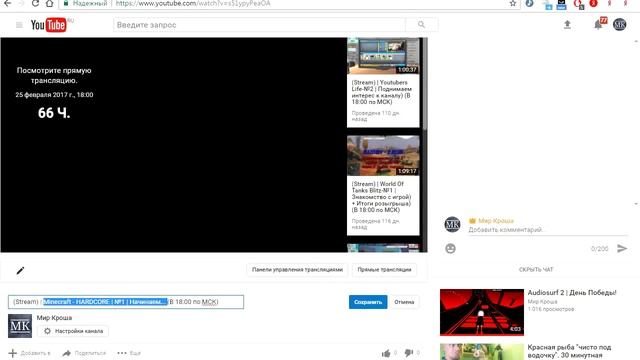Image resolution: width=640 pixels, height=360 pixels.
Task: Click the Share arrow icon
Action: (67, 353)
